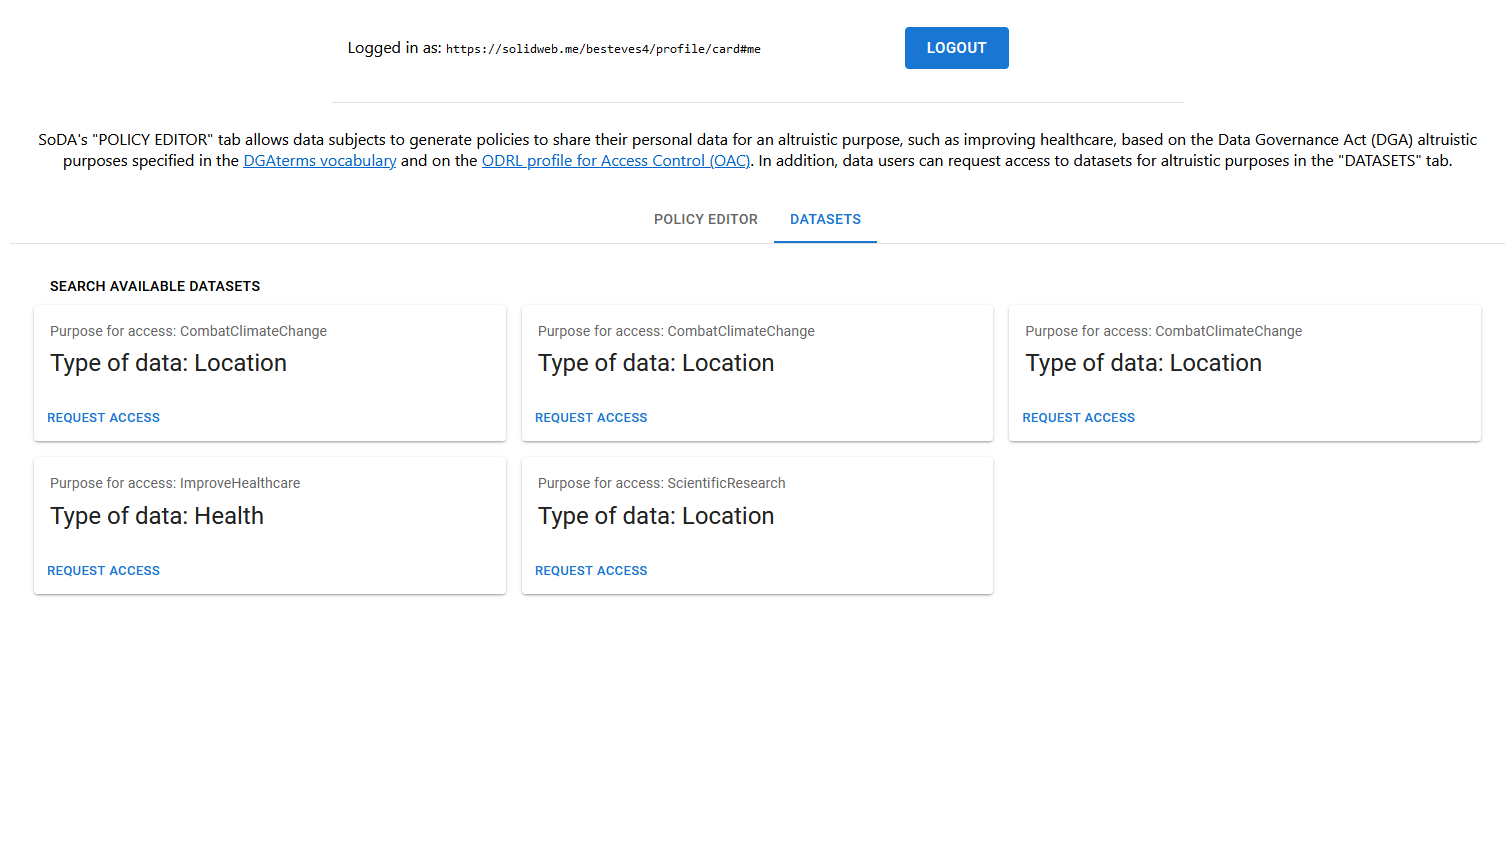Request access on the ImproveHealthcare Health dataset
Viewport: 1510px width, 843px height.
point(103,571)
